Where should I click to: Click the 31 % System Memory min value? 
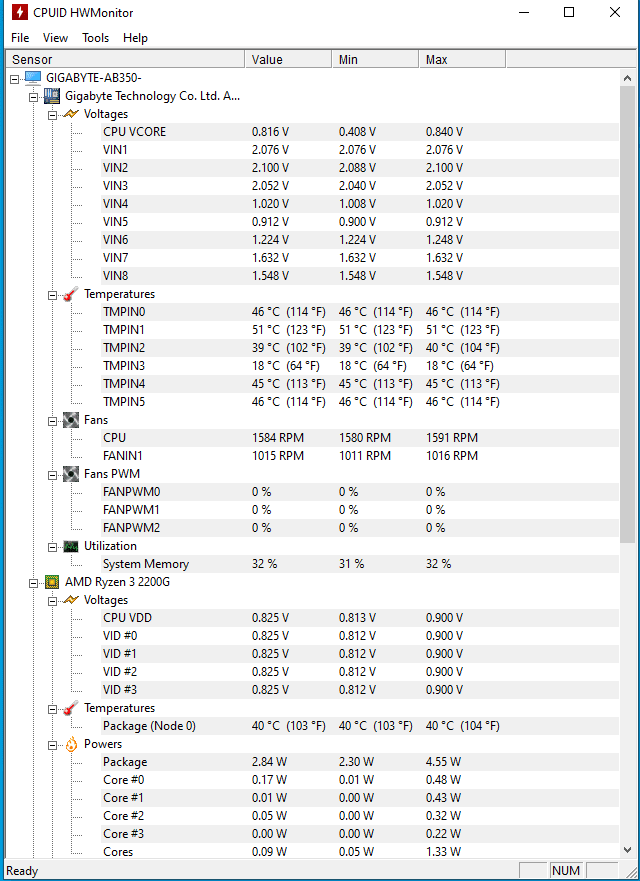pyautogui.click(x=352, y=564)
